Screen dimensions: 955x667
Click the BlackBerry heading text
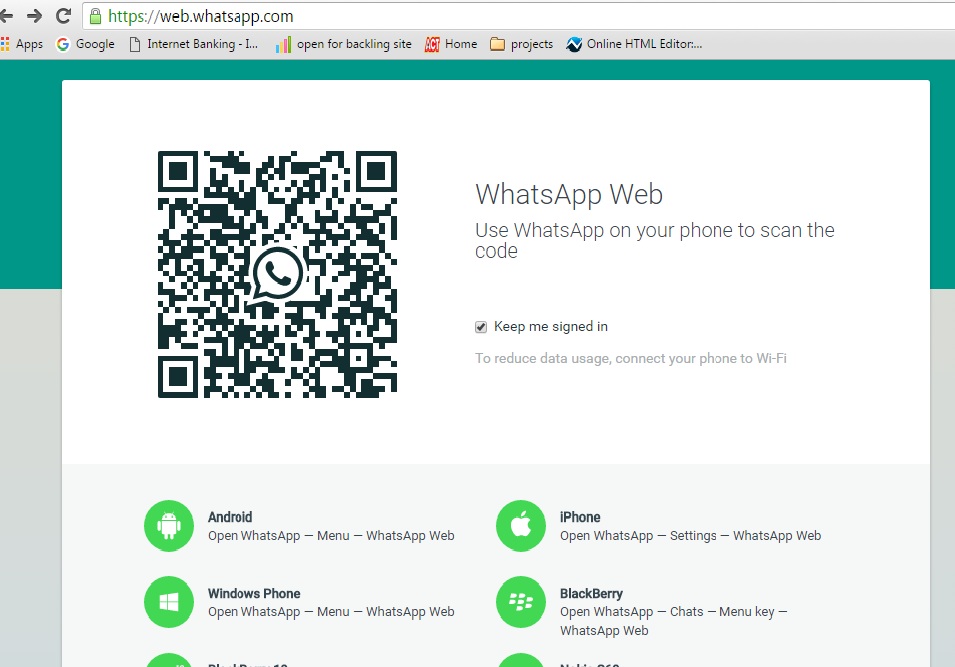tap(591, 594)
